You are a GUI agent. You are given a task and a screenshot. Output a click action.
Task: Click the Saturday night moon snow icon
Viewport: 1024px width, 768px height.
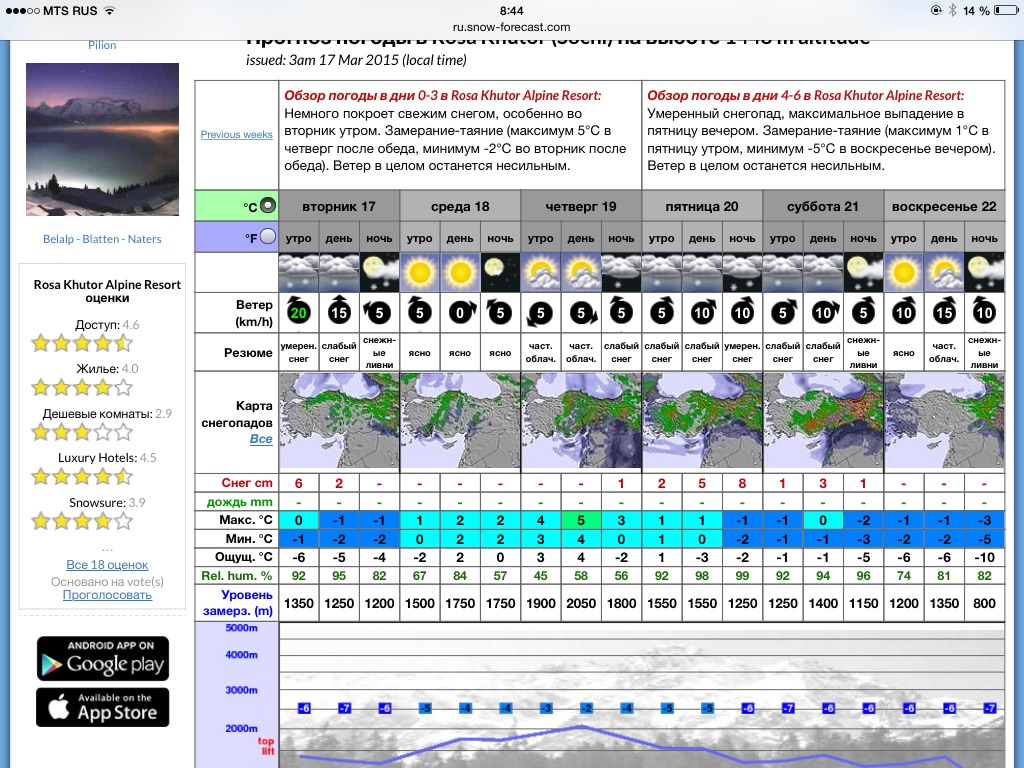(863, 272)
